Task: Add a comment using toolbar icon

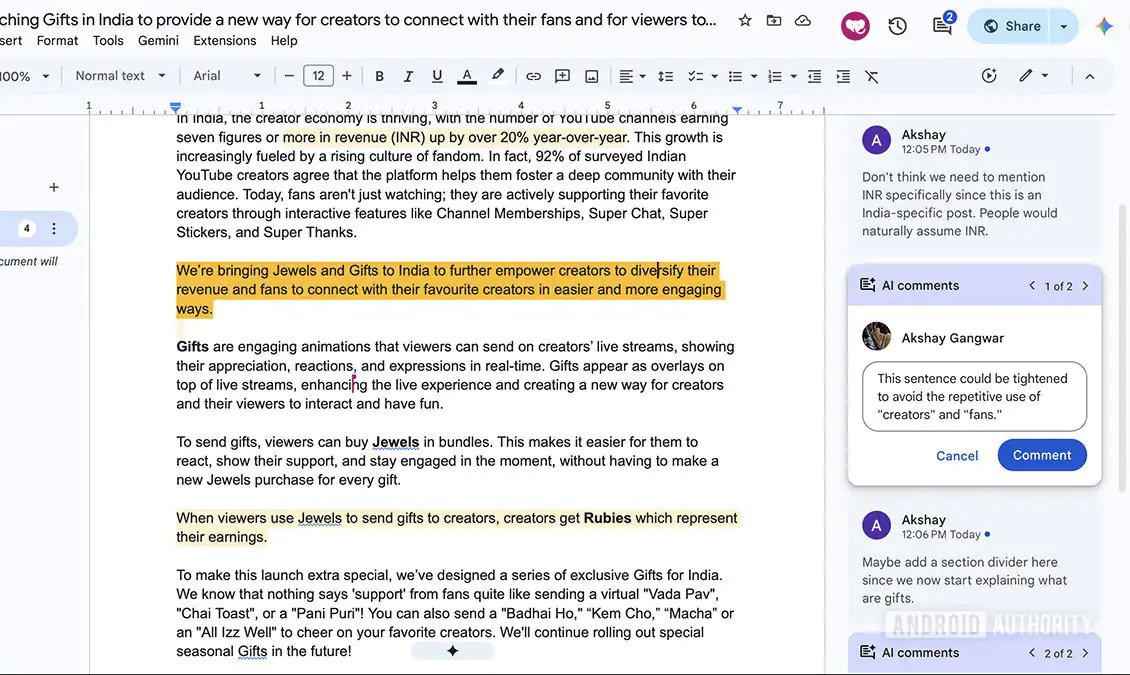Action: point(562,76)
